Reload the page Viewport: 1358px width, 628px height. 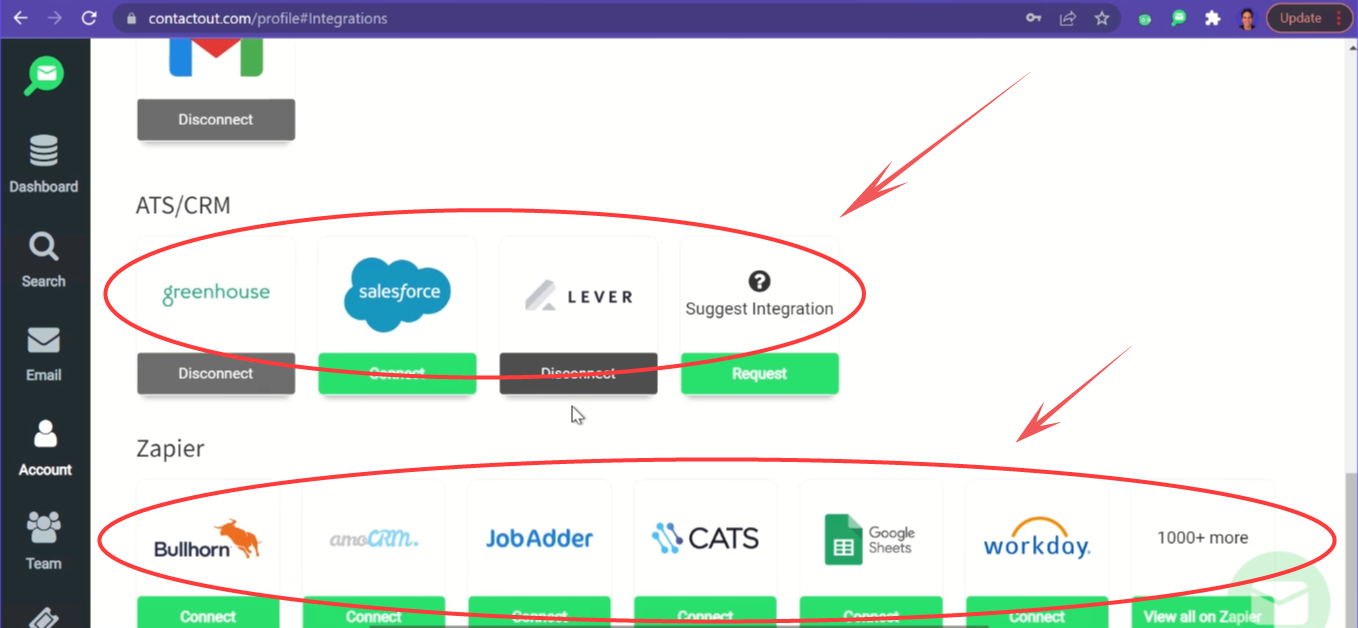click(x=89, y=18)
